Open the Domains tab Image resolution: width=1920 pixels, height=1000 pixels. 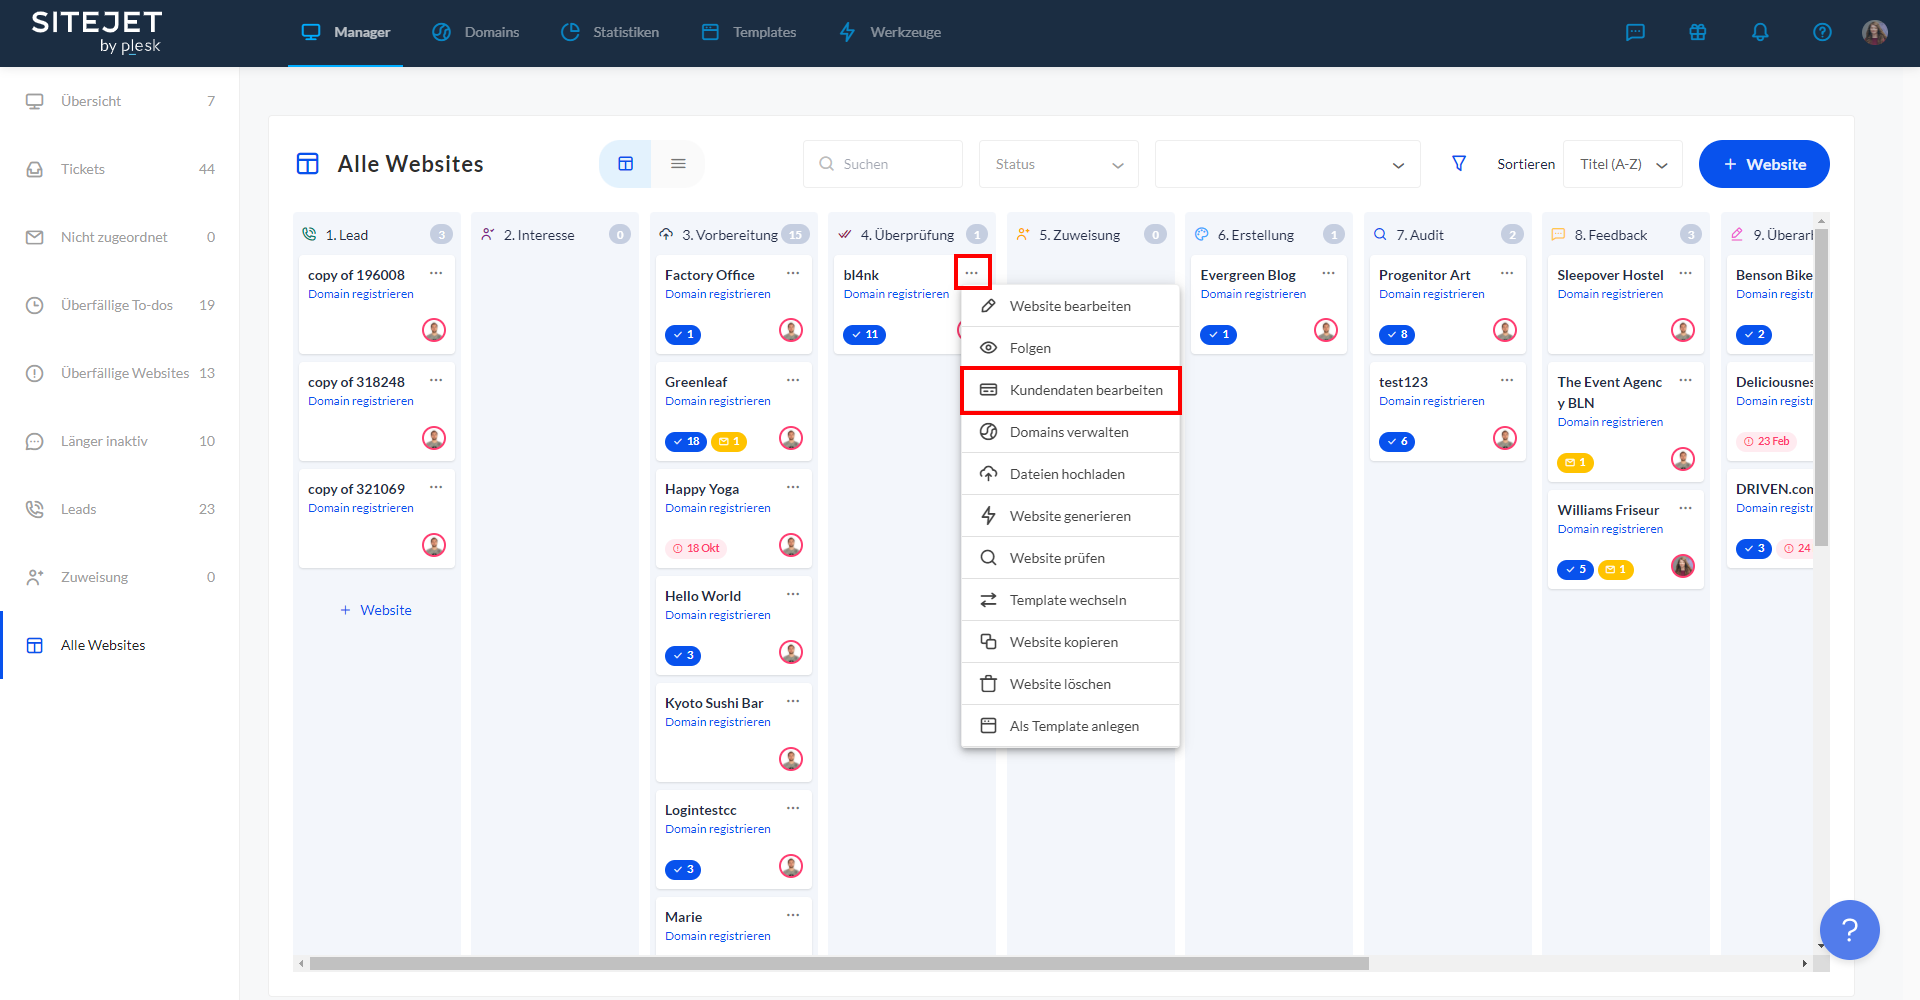tap(476, 32)
